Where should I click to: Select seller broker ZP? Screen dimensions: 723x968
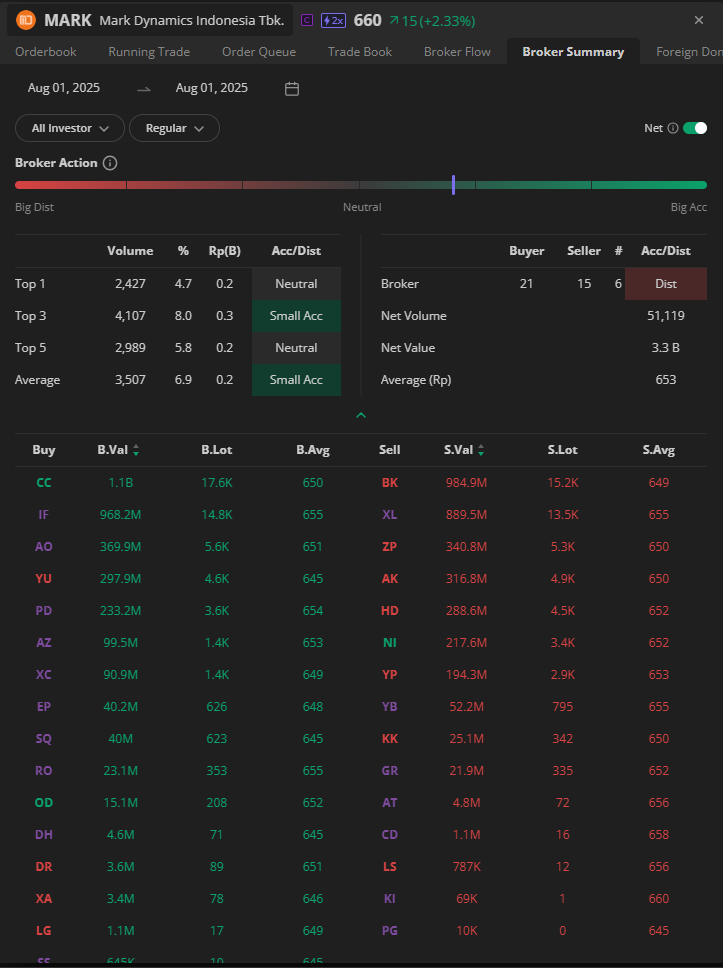[x=390, y=547]
